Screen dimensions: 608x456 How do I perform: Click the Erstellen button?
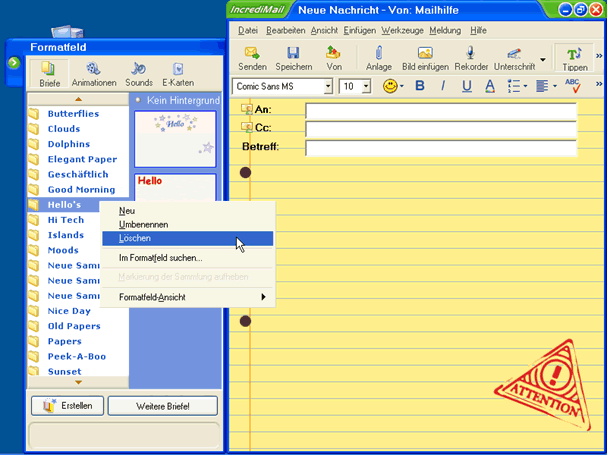click(x=67, y=406)
